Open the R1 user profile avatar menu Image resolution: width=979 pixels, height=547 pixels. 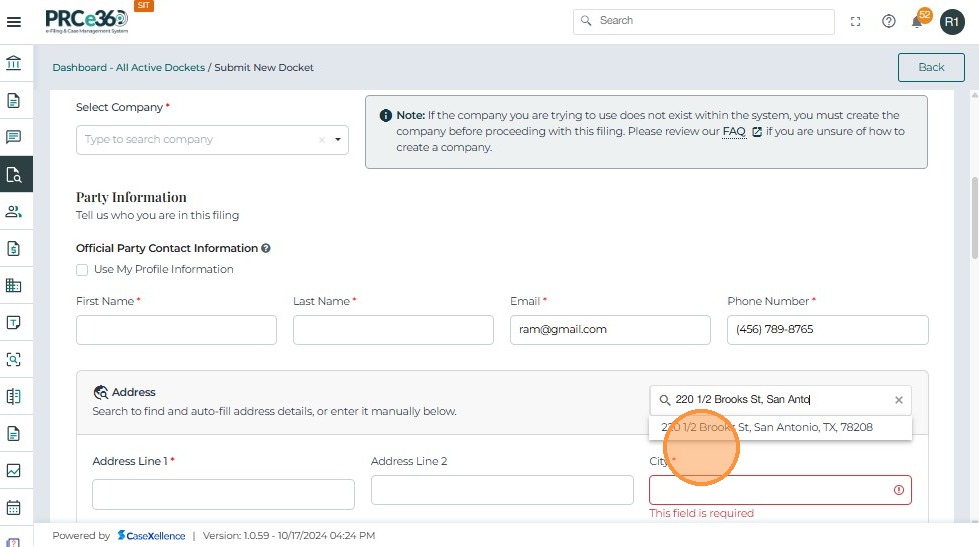point(951,21)
